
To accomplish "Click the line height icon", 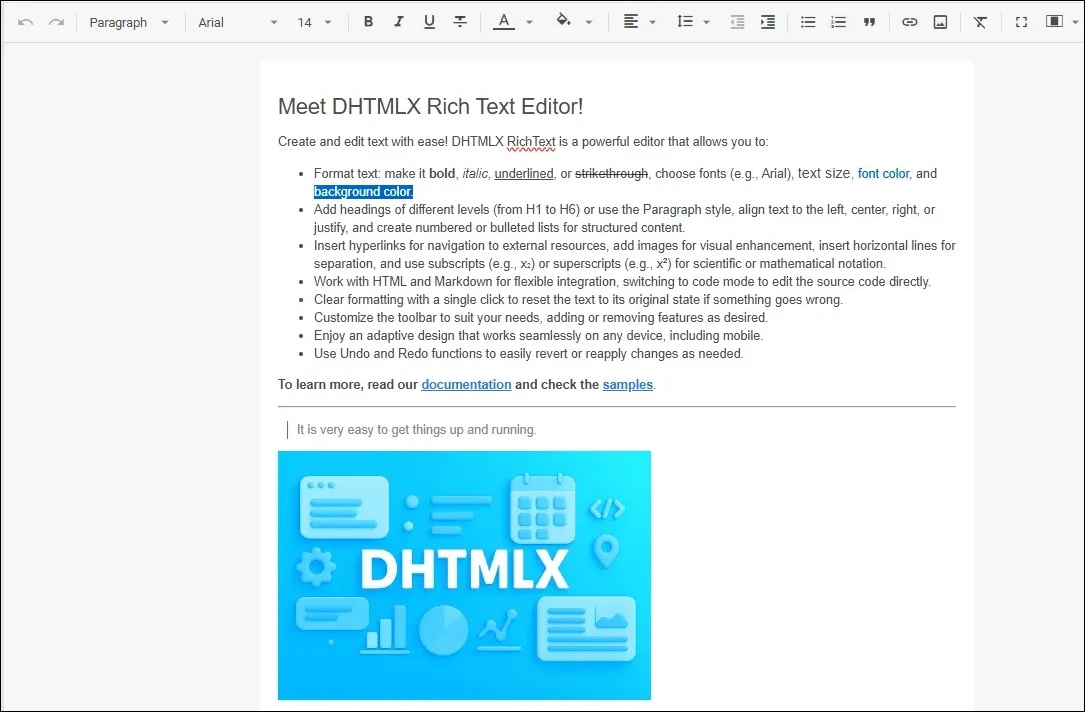I will click(684, 22).
